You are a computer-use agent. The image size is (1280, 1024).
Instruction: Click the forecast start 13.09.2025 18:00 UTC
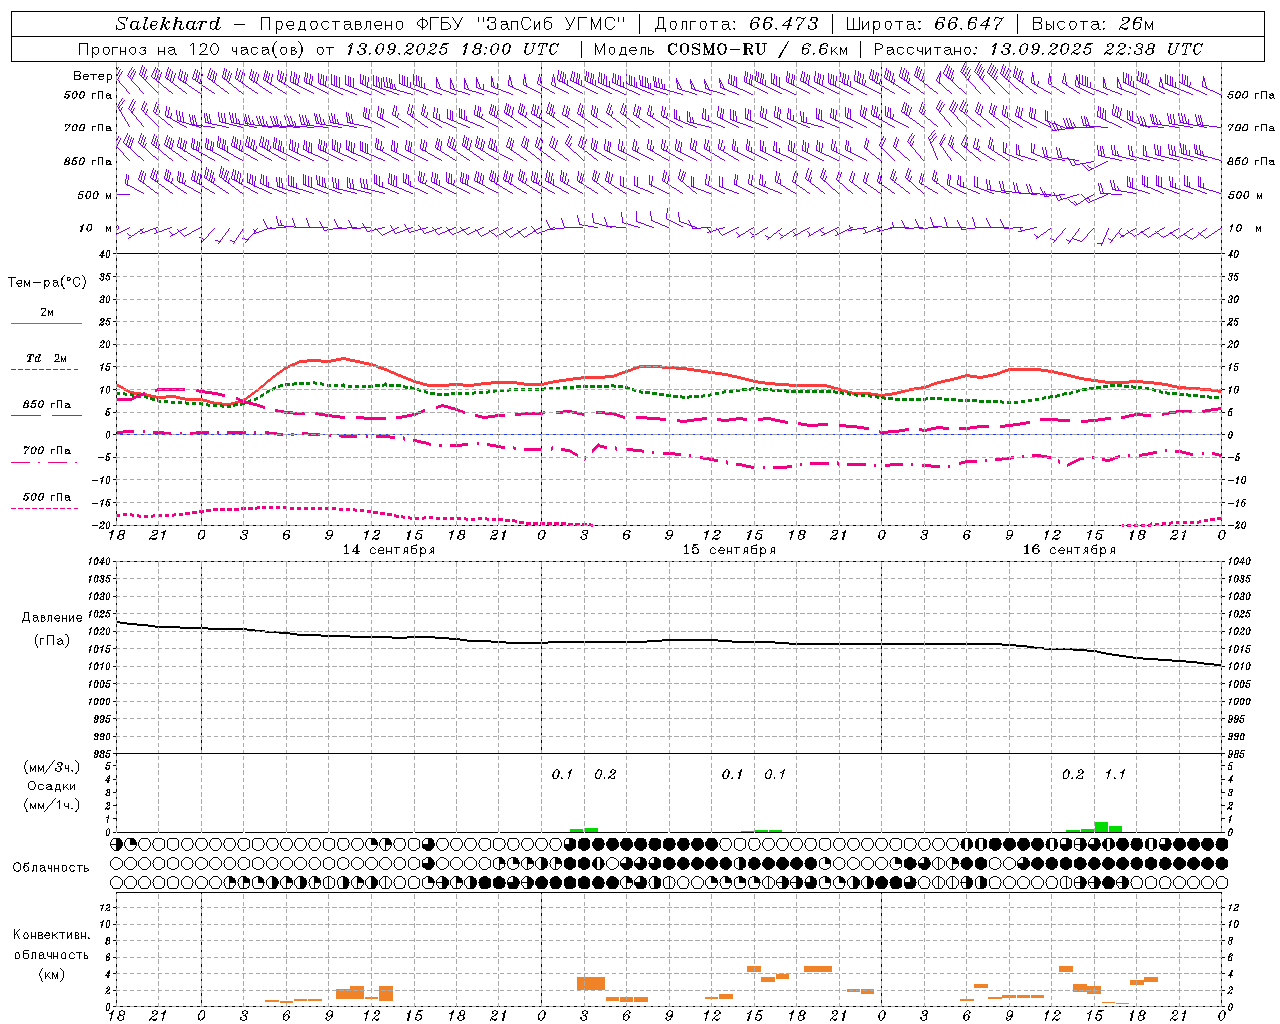(x=451, y=49)
